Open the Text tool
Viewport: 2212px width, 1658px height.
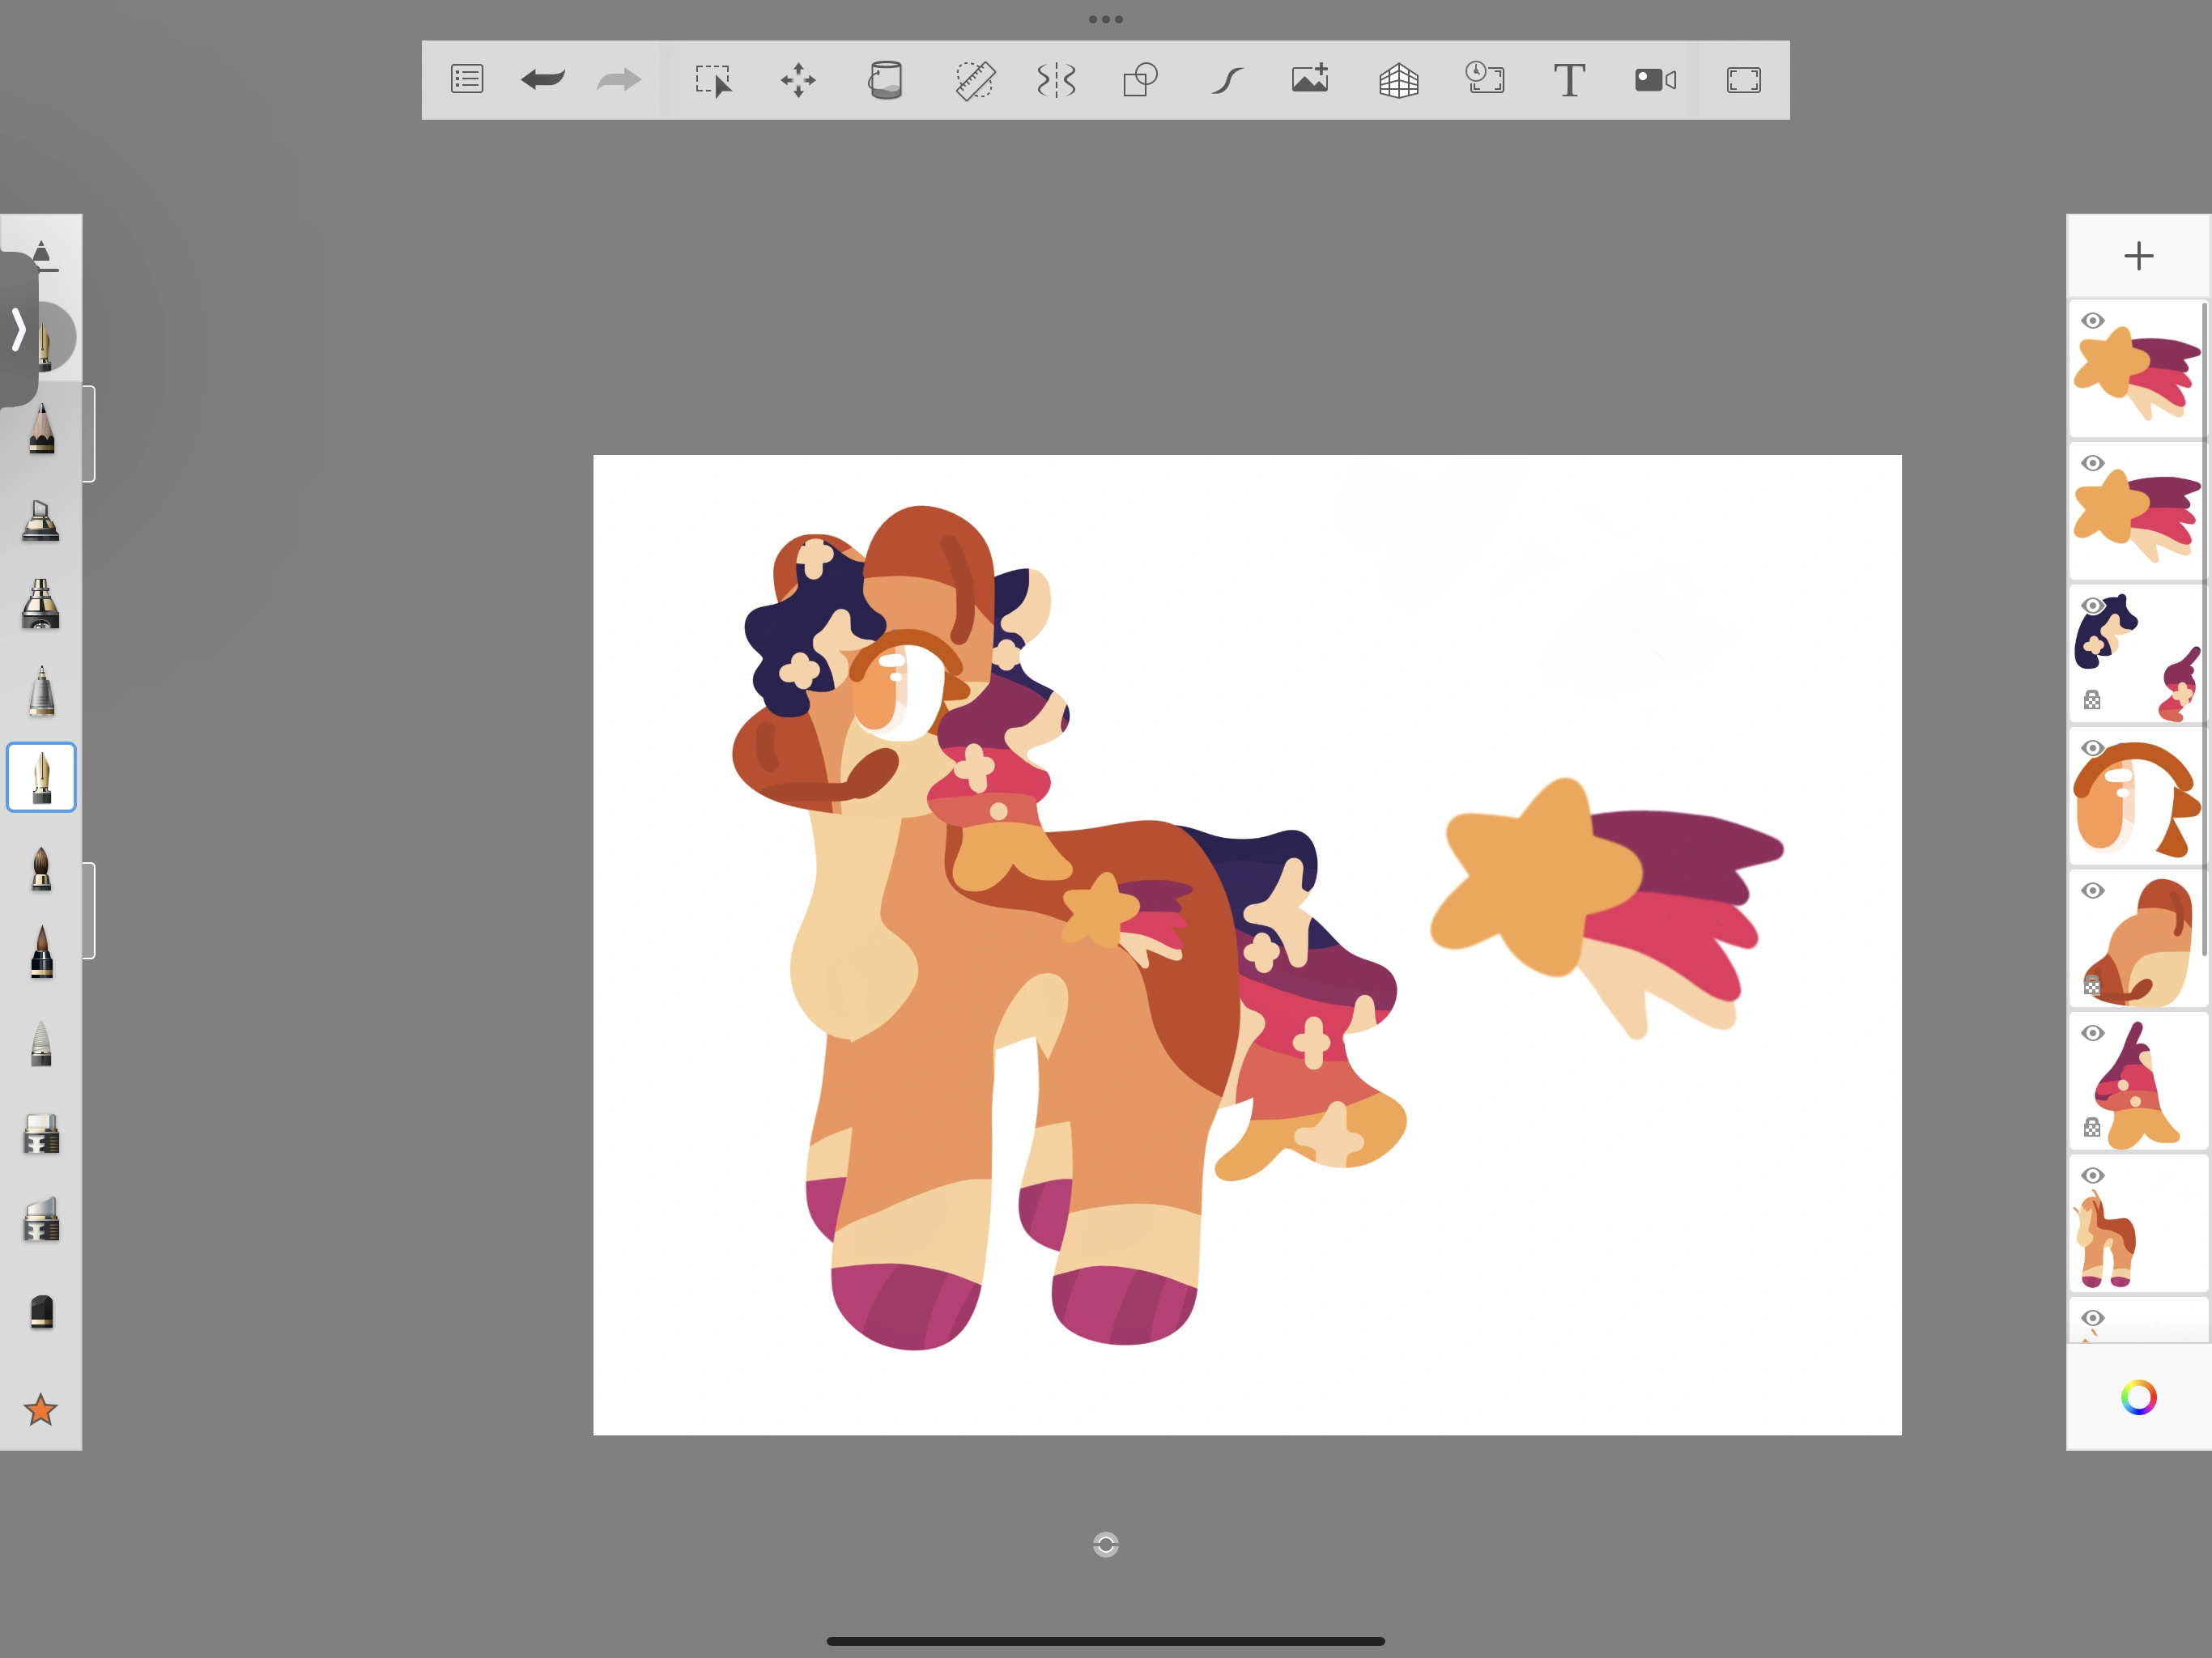[x=1569, y=80]
